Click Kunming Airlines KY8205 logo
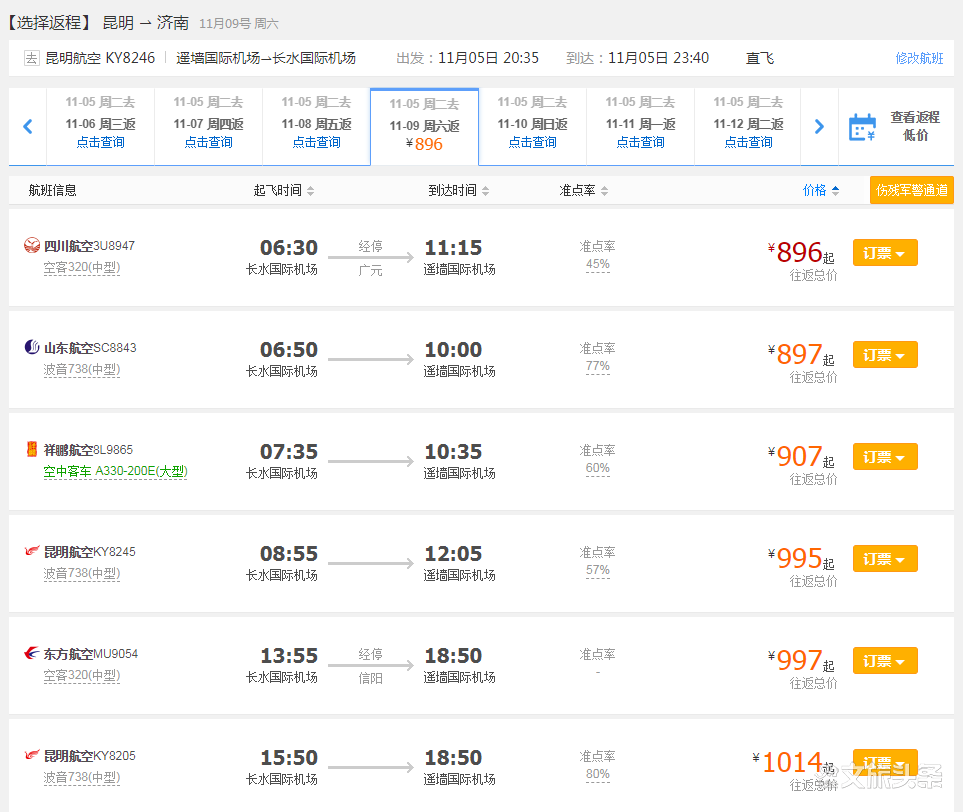 click(x=32, y=755)
